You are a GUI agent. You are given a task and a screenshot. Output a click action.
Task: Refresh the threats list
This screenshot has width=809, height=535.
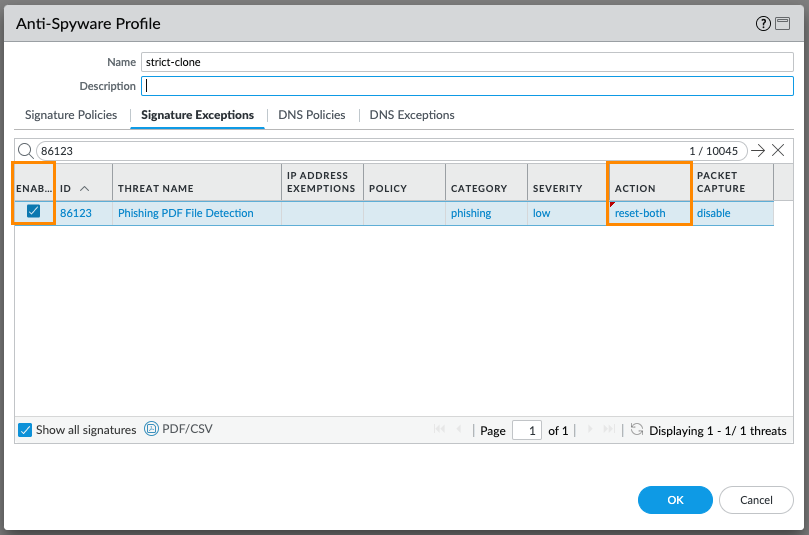point(637,431)
